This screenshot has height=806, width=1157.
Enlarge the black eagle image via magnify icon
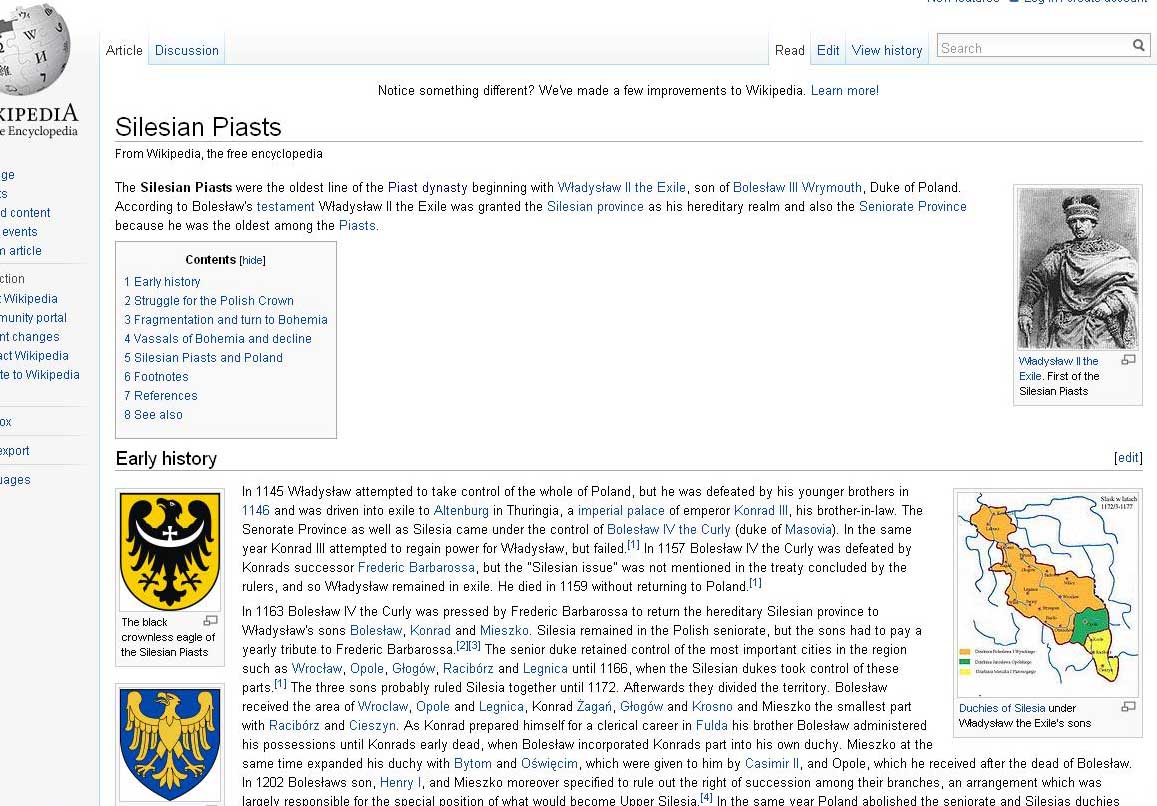point(210,621)
